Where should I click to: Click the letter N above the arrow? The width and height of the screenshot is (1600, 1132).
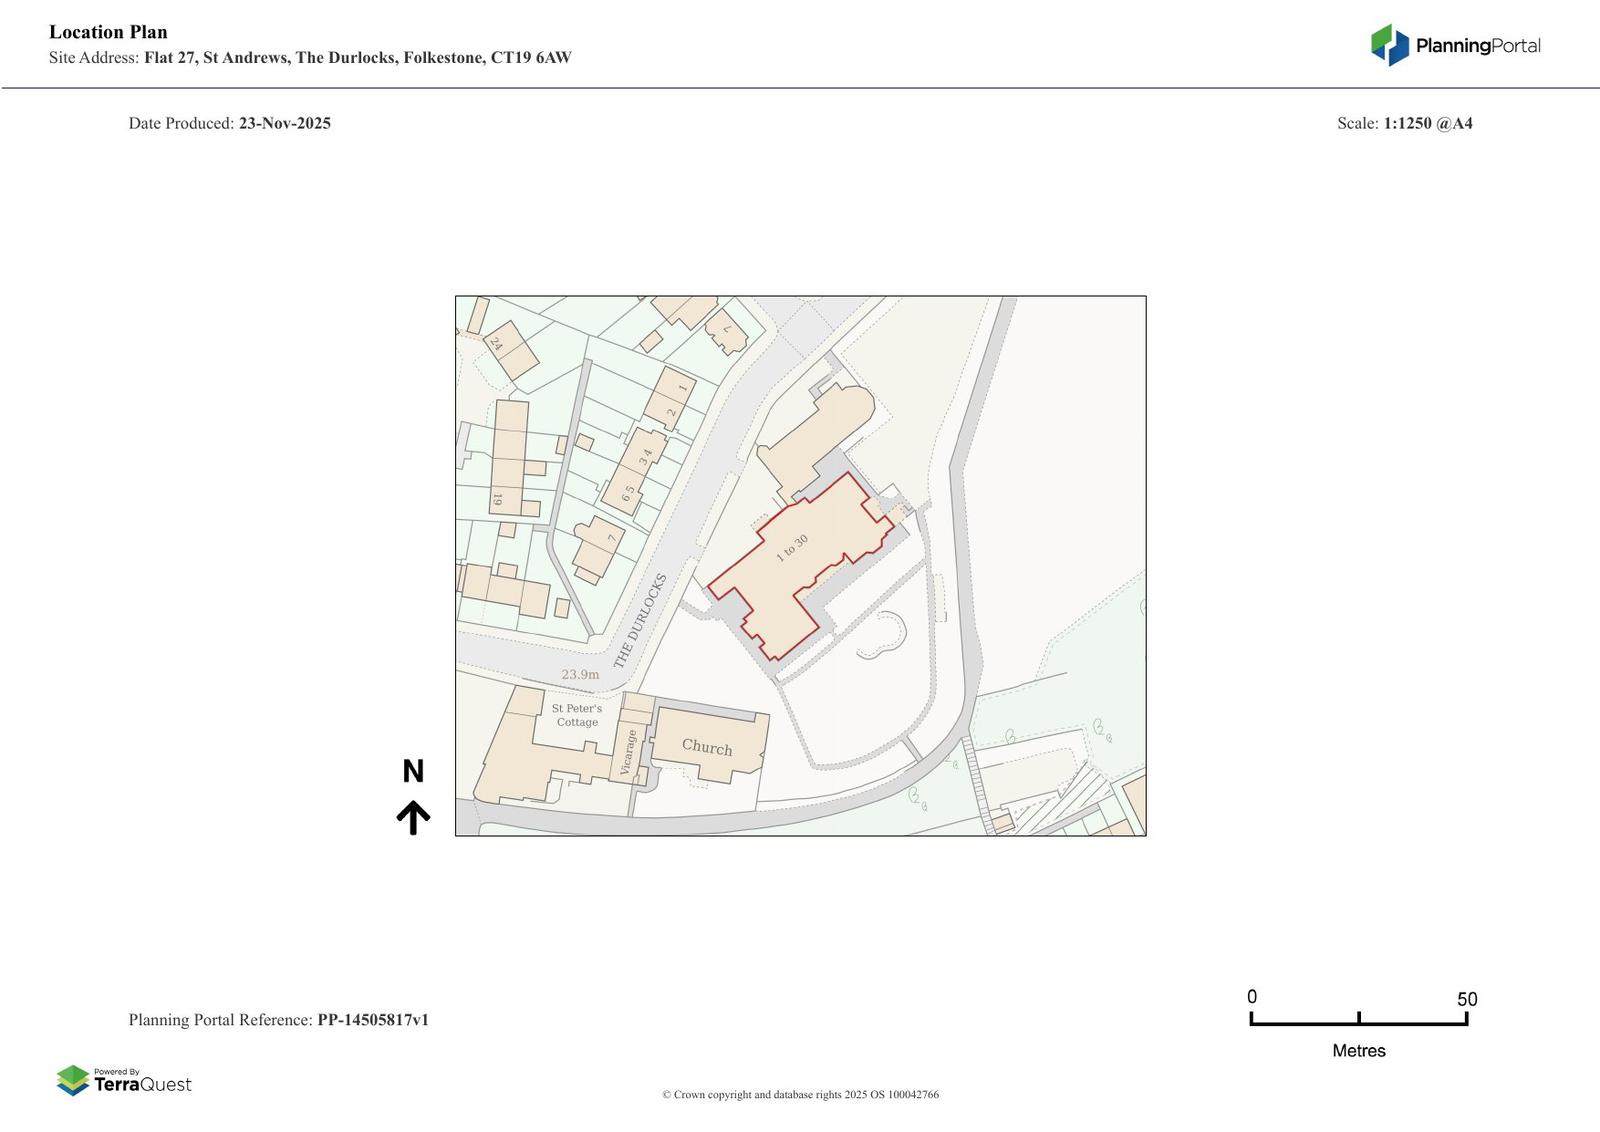pos(413,771)
